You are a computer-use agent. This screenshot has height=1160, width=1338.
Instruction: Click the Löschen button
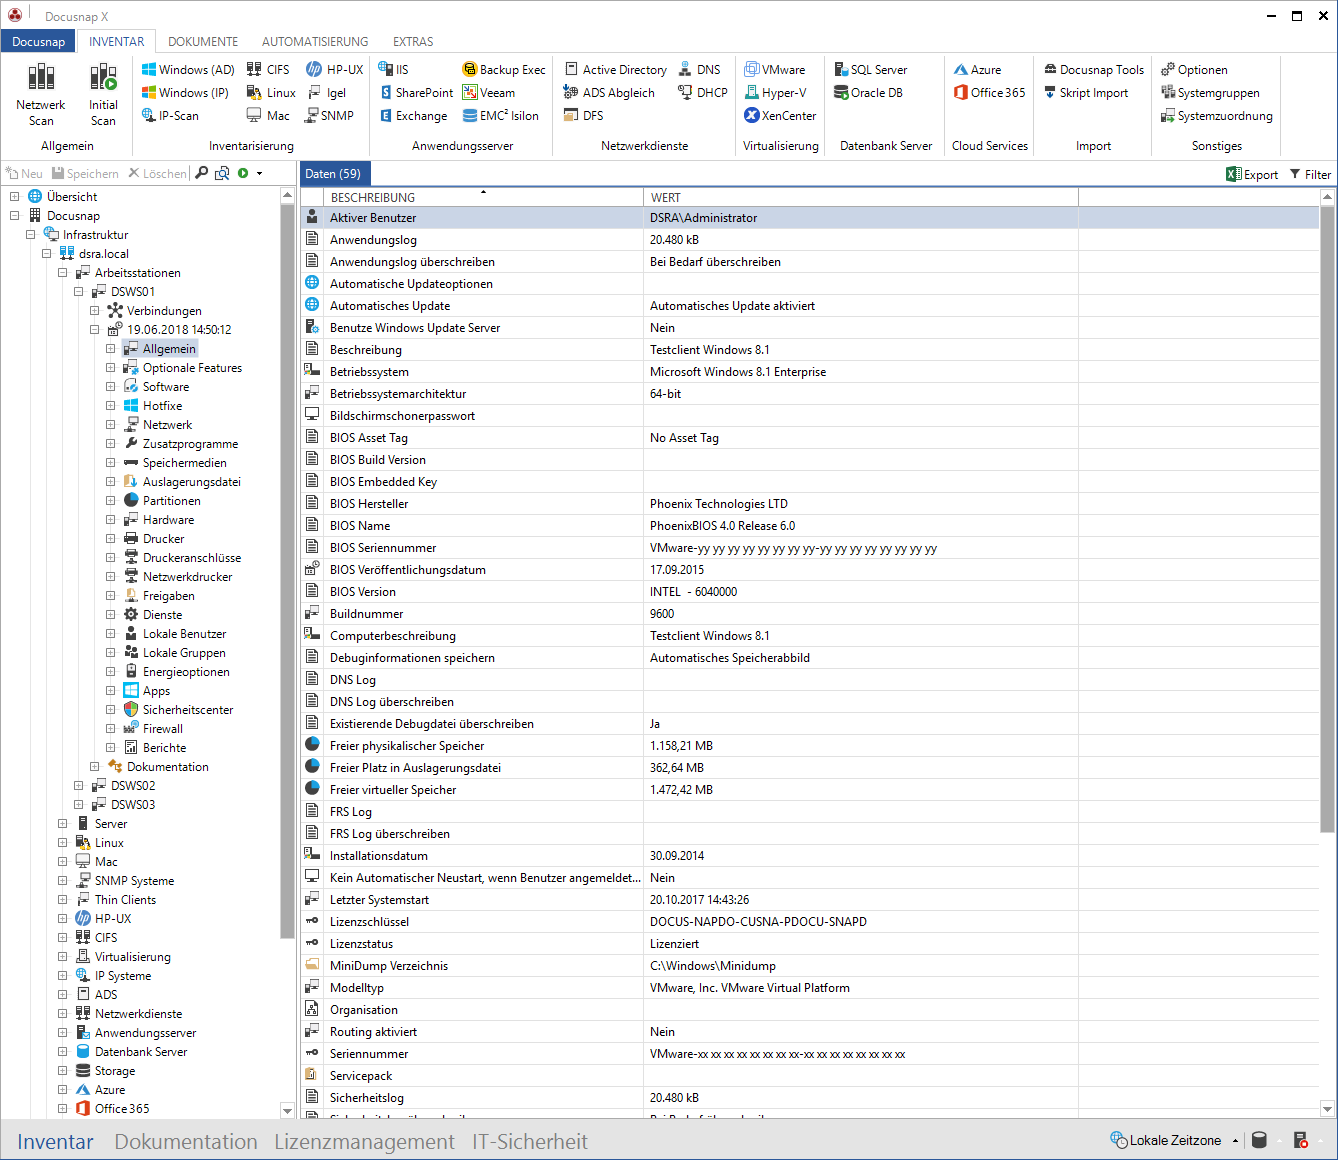click(x=157, y=173)
